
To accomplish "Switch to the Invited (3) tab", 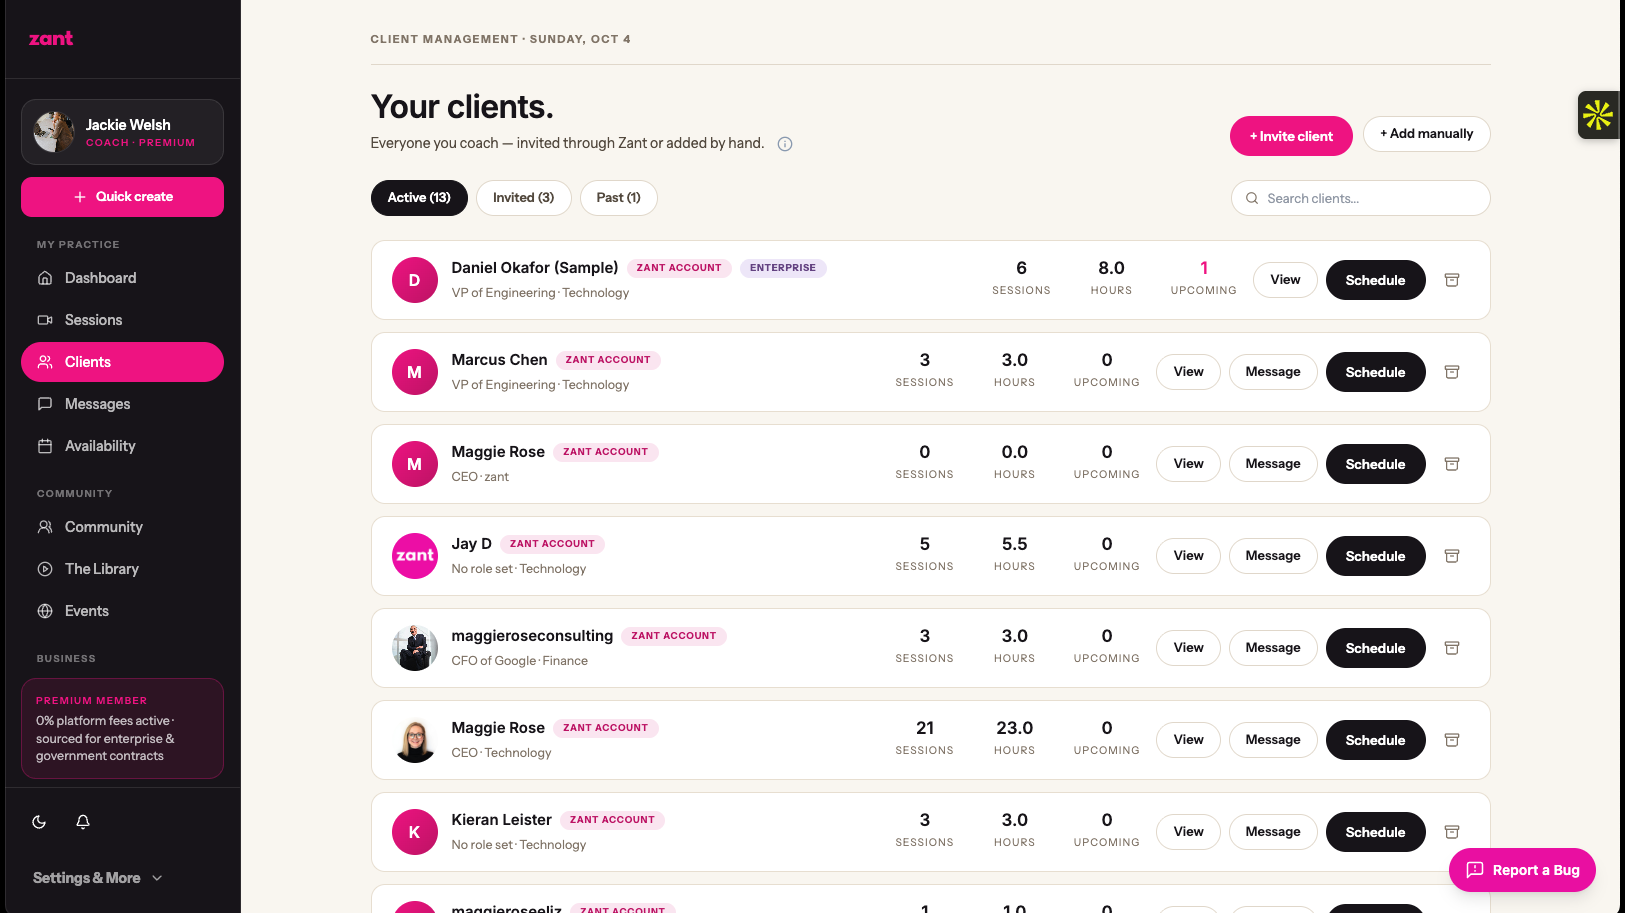I will [x=523, y=198].
